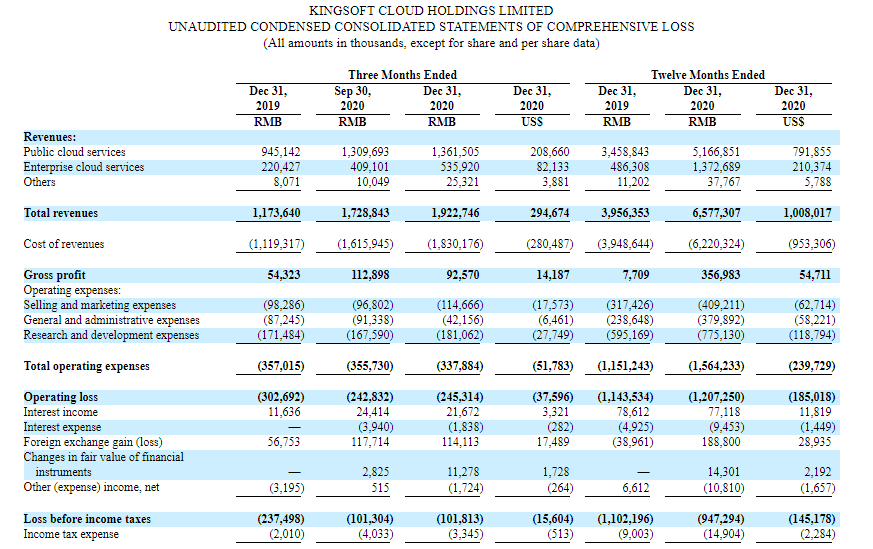
Task: Click the Revenues: section label
Action: (50, 137)
